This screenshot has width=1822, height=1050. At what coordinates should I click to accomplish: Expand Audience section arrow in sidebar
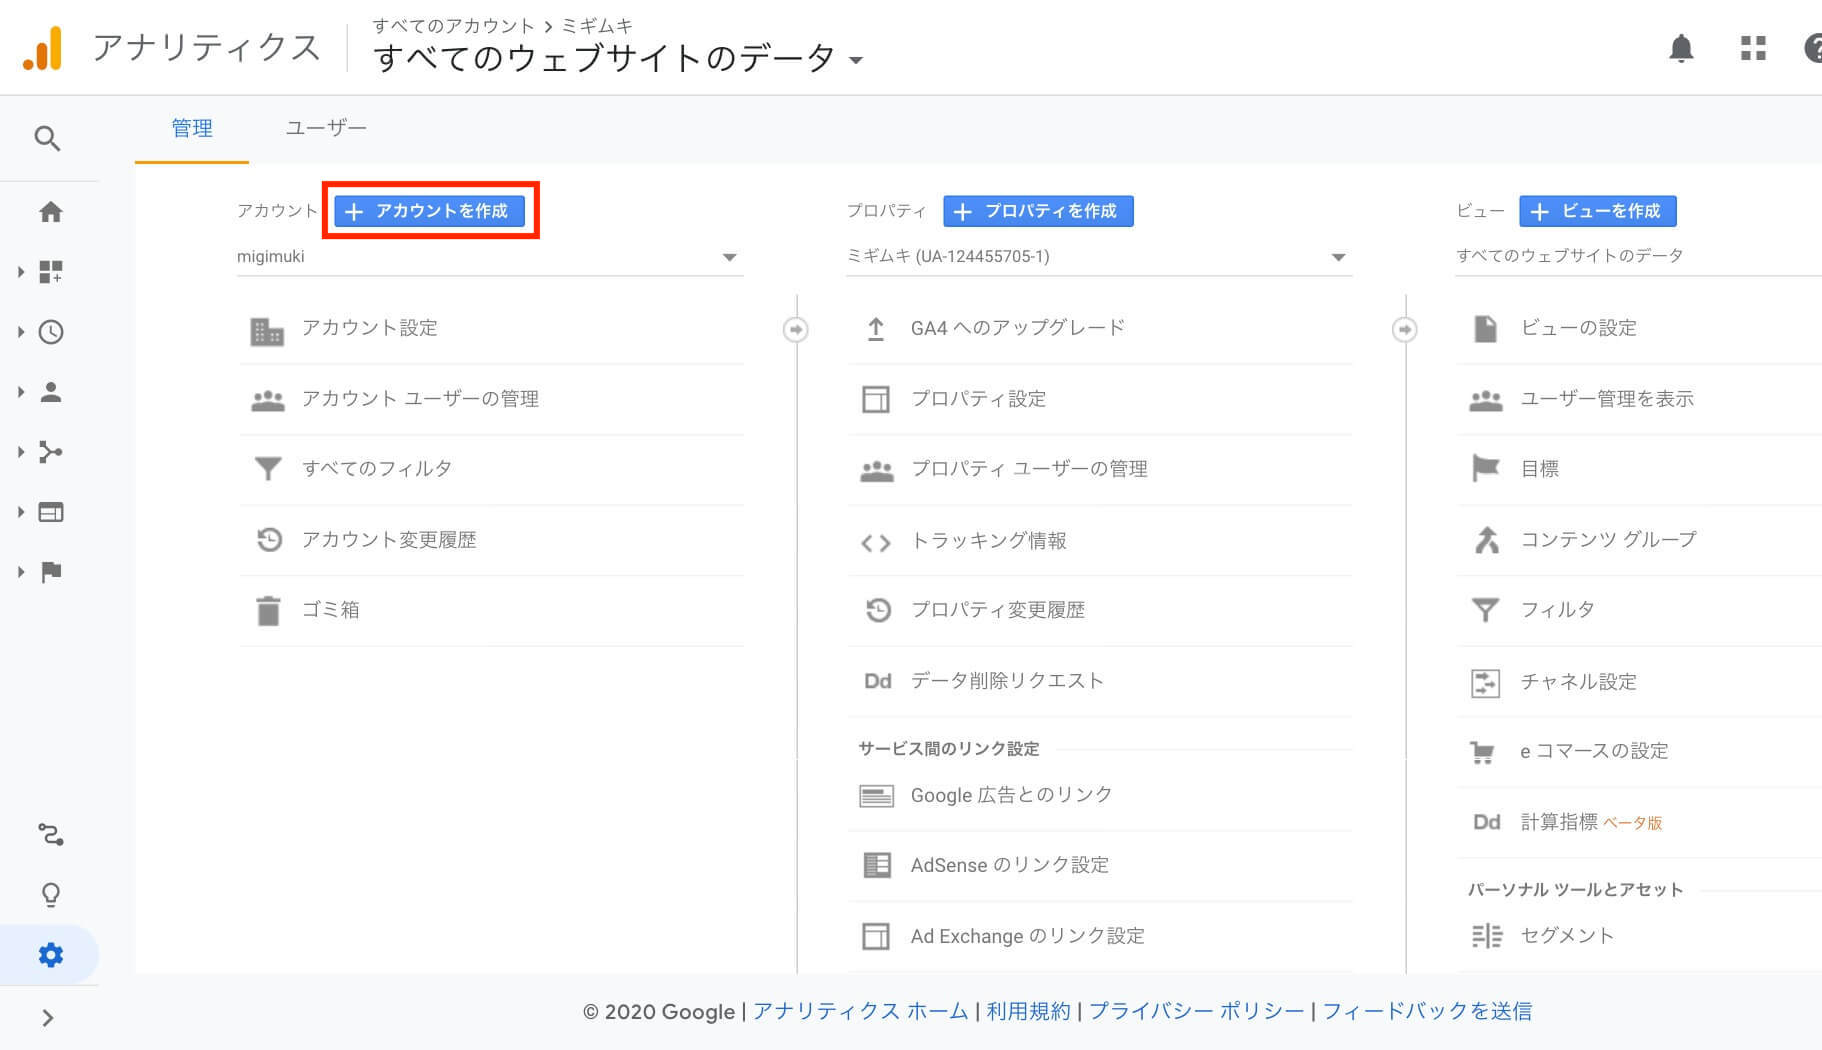(20, 392)
